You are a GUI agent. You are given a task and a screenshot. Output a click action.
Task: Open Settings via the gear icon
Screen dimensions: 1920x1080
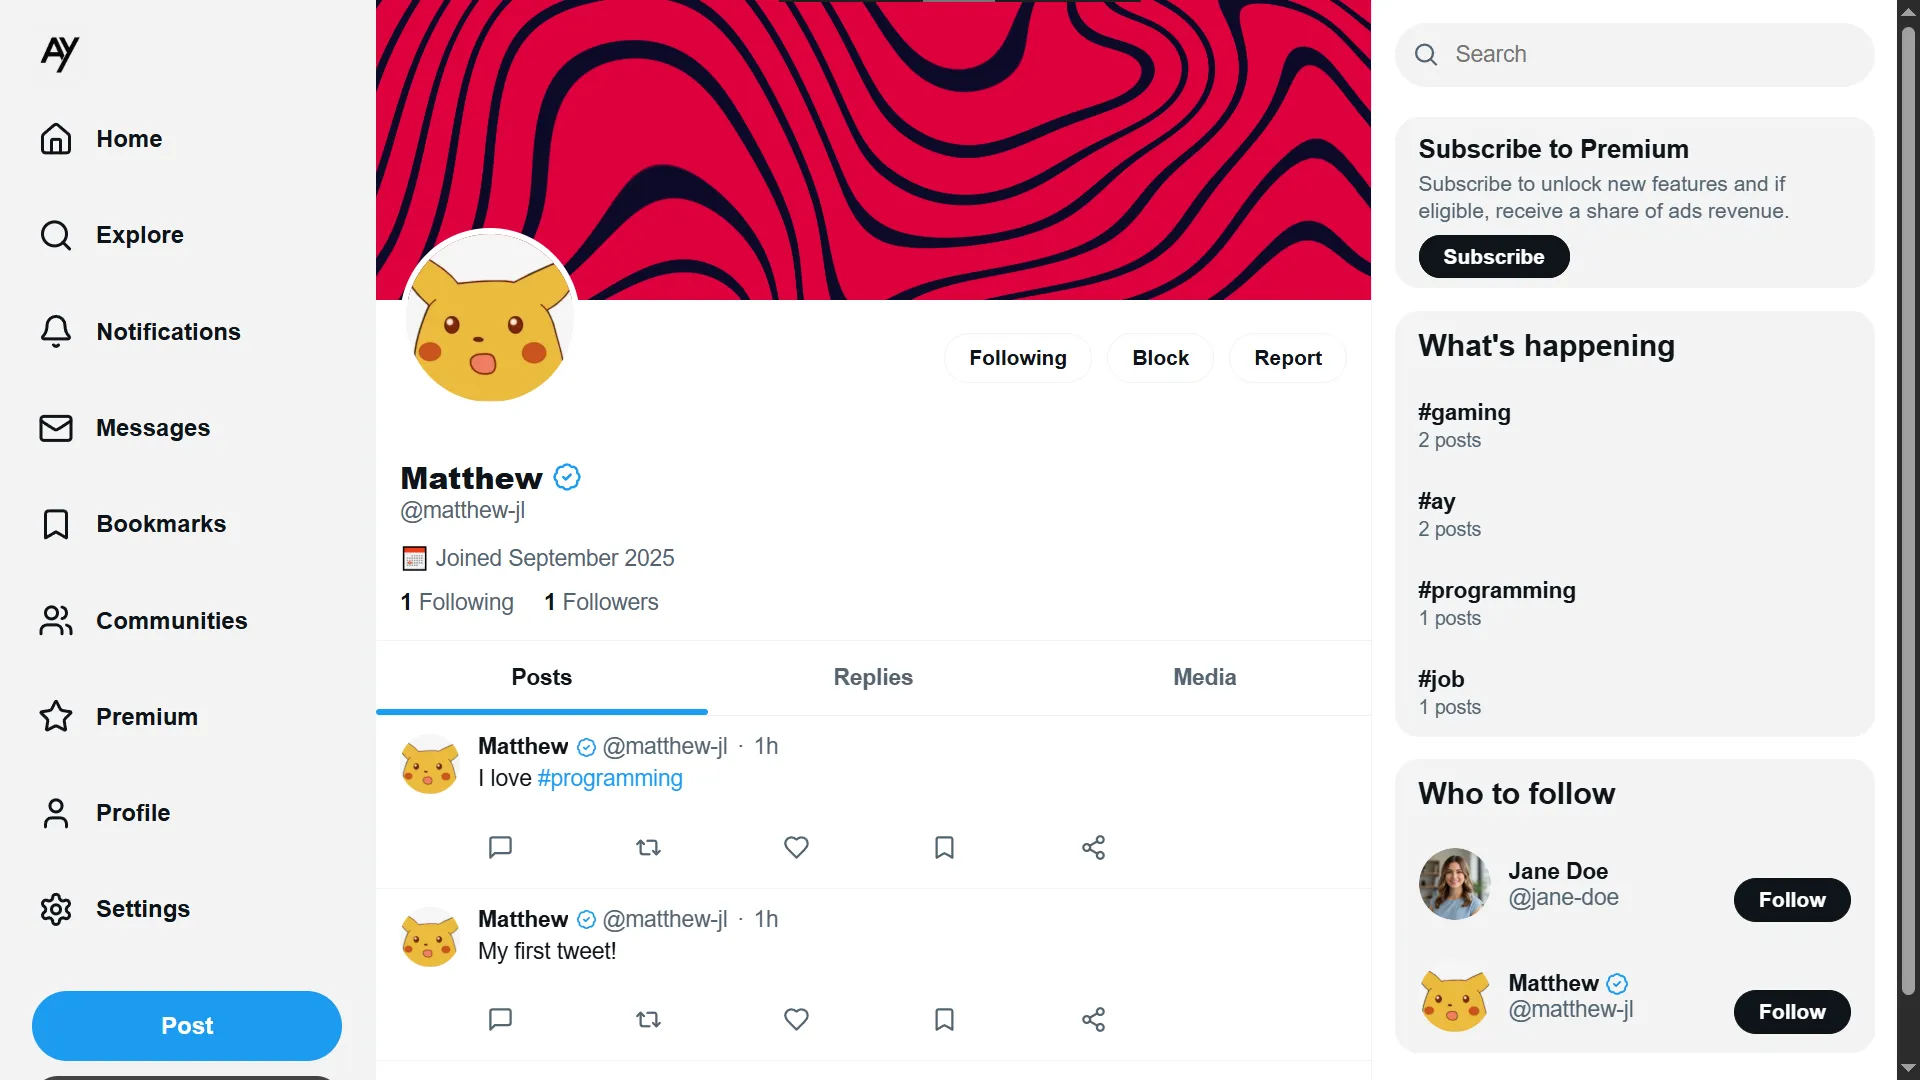[56, 909]
